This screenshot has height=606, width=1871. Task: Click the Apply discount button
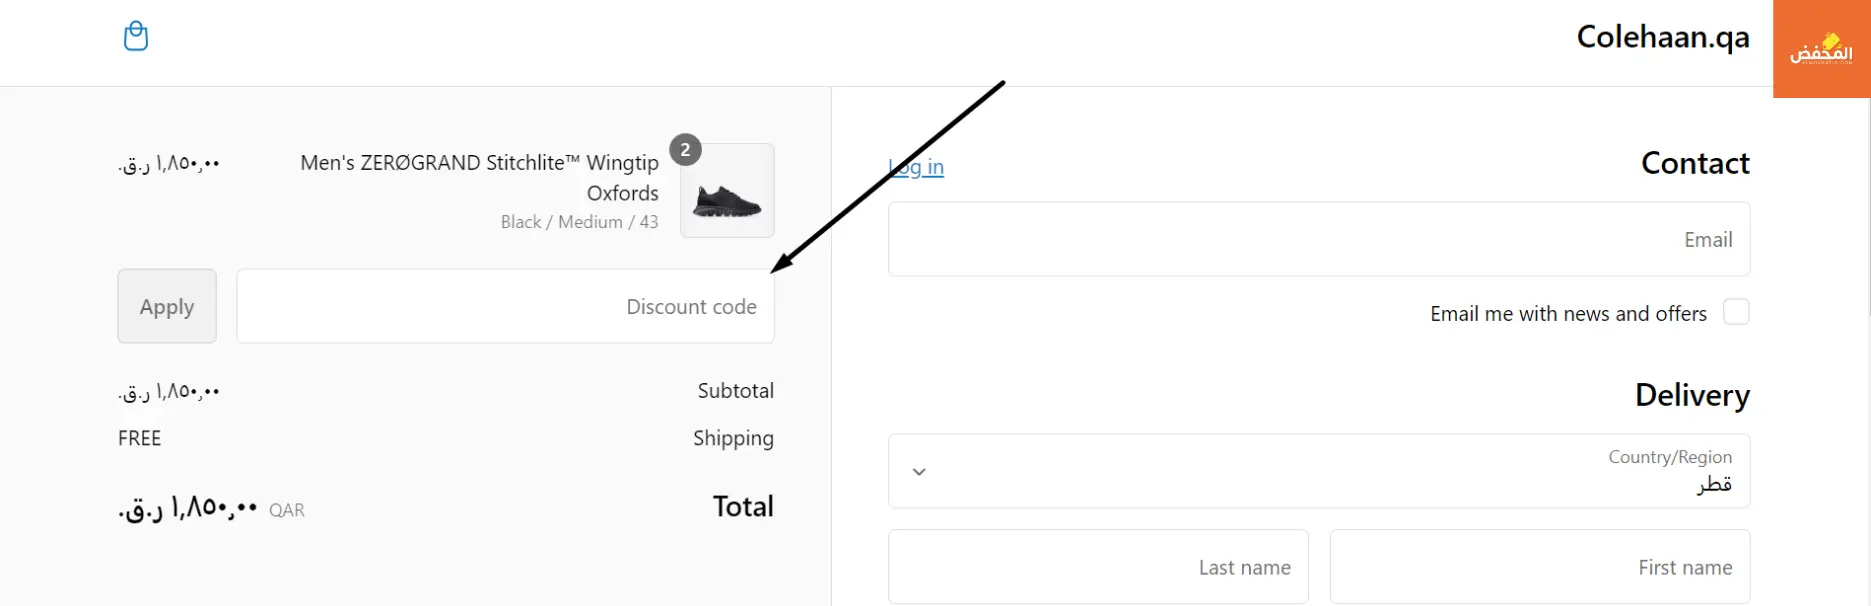[x=167, y=306]
